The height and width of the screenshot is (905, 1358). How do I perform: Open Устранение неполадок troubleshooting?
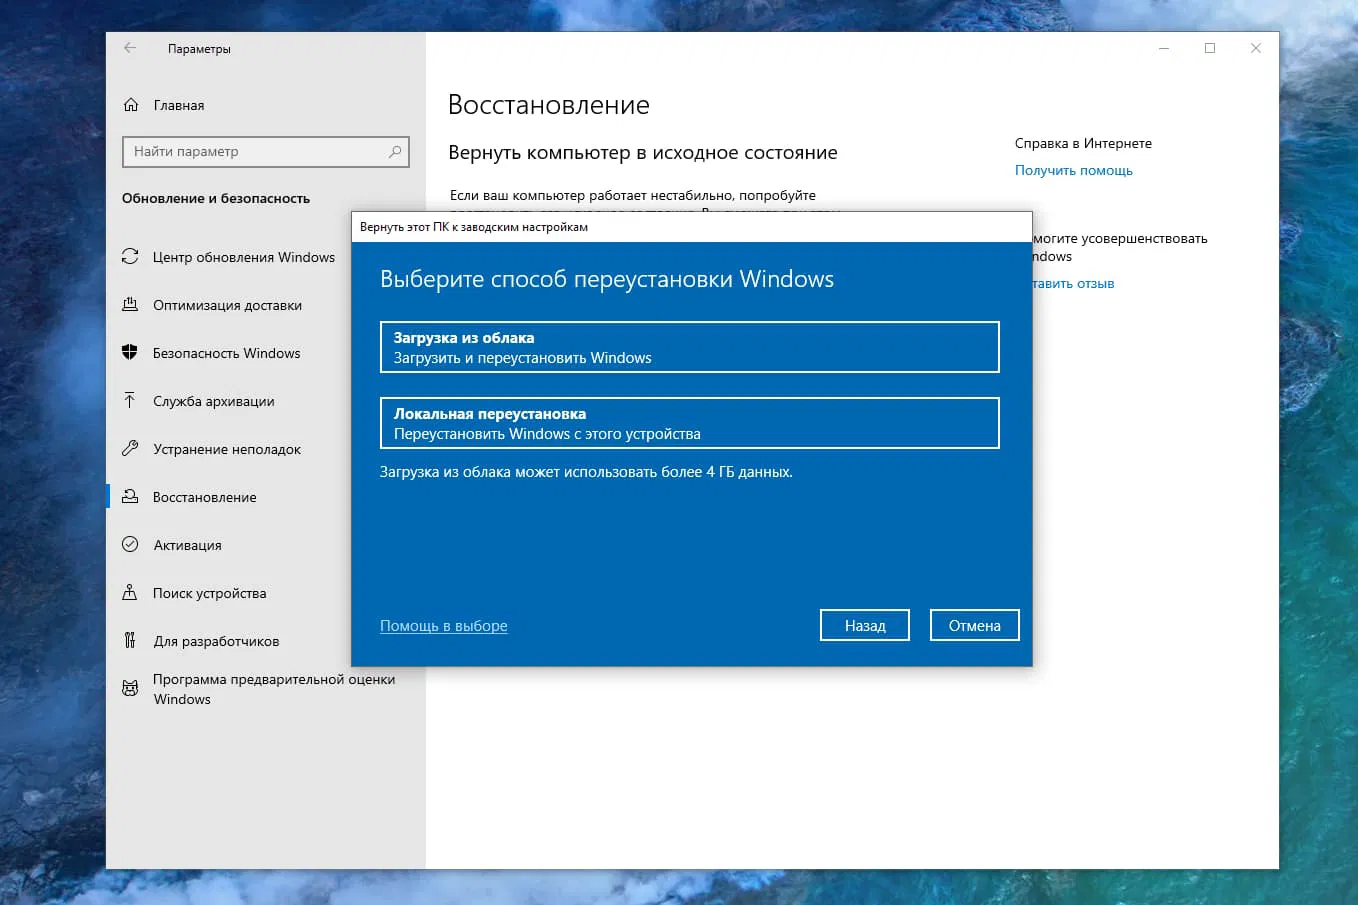[x=226, y=449]
